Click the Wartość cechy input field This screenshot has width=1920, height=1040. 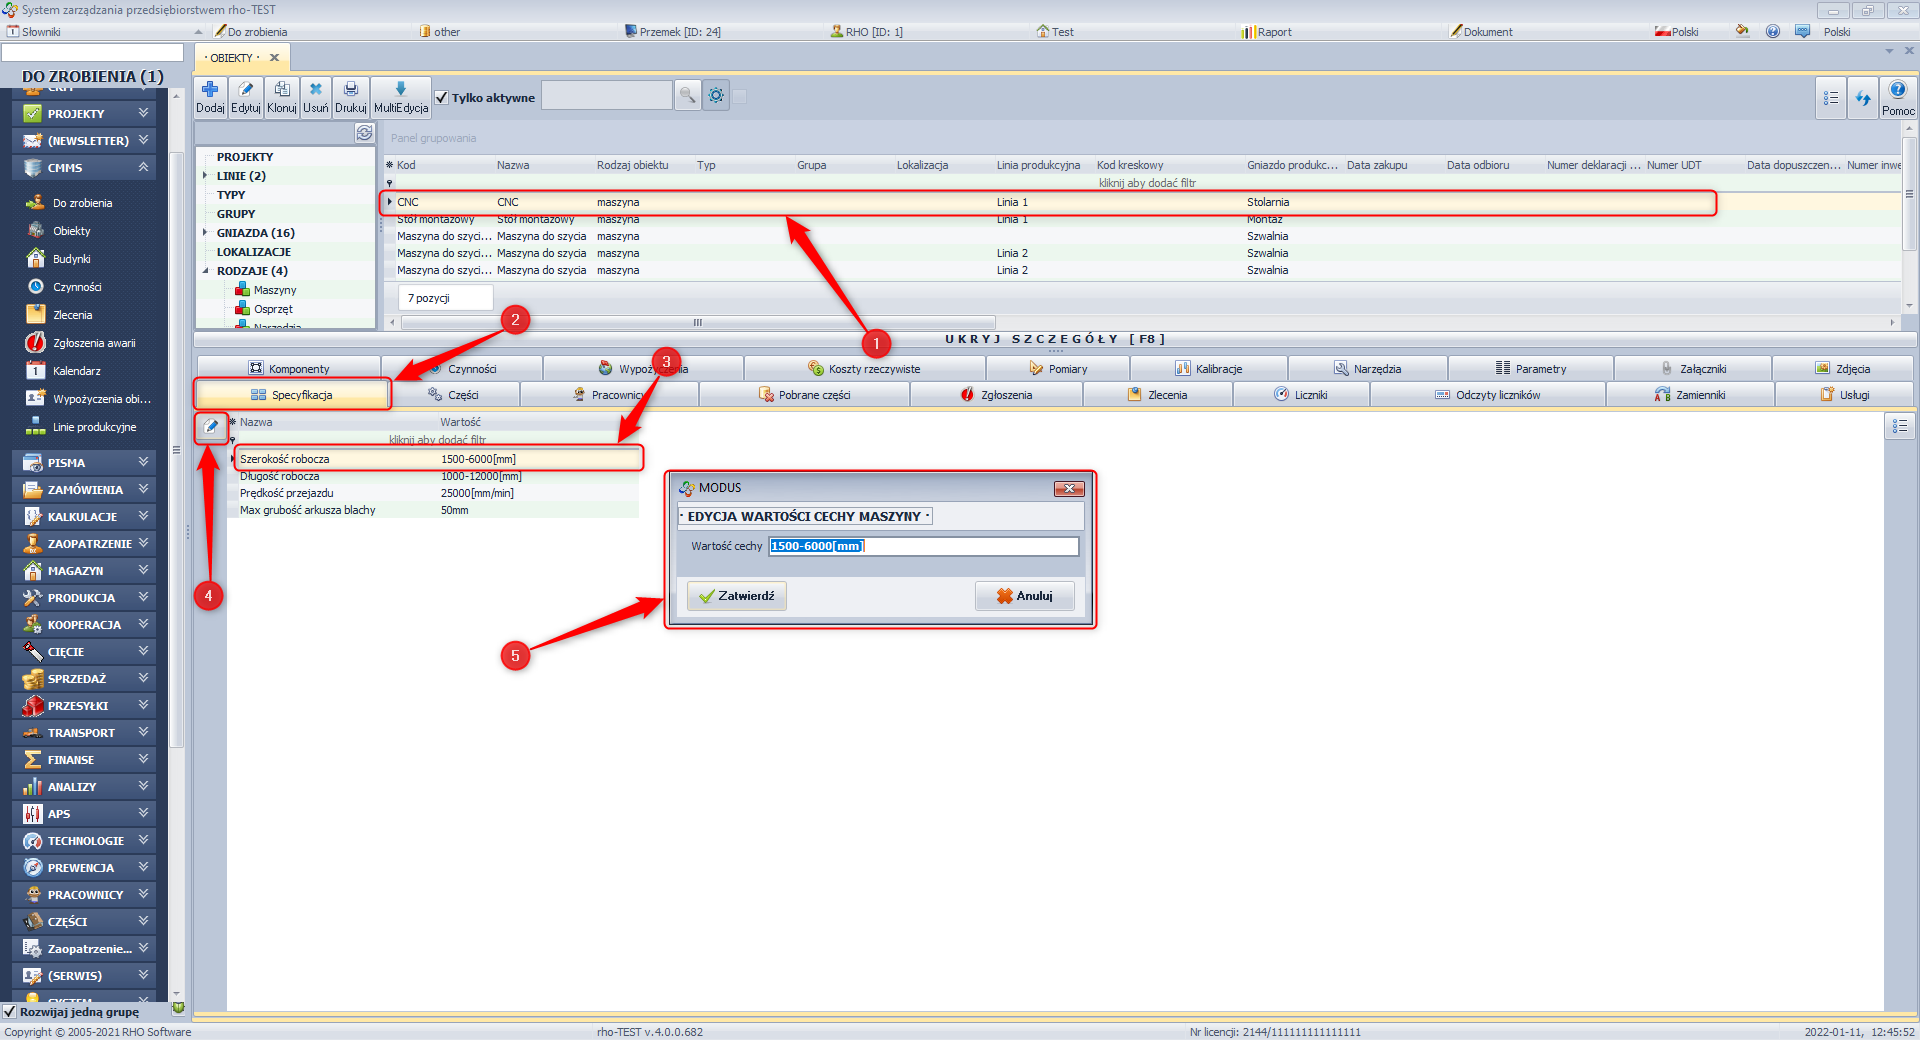pos(923,546)
